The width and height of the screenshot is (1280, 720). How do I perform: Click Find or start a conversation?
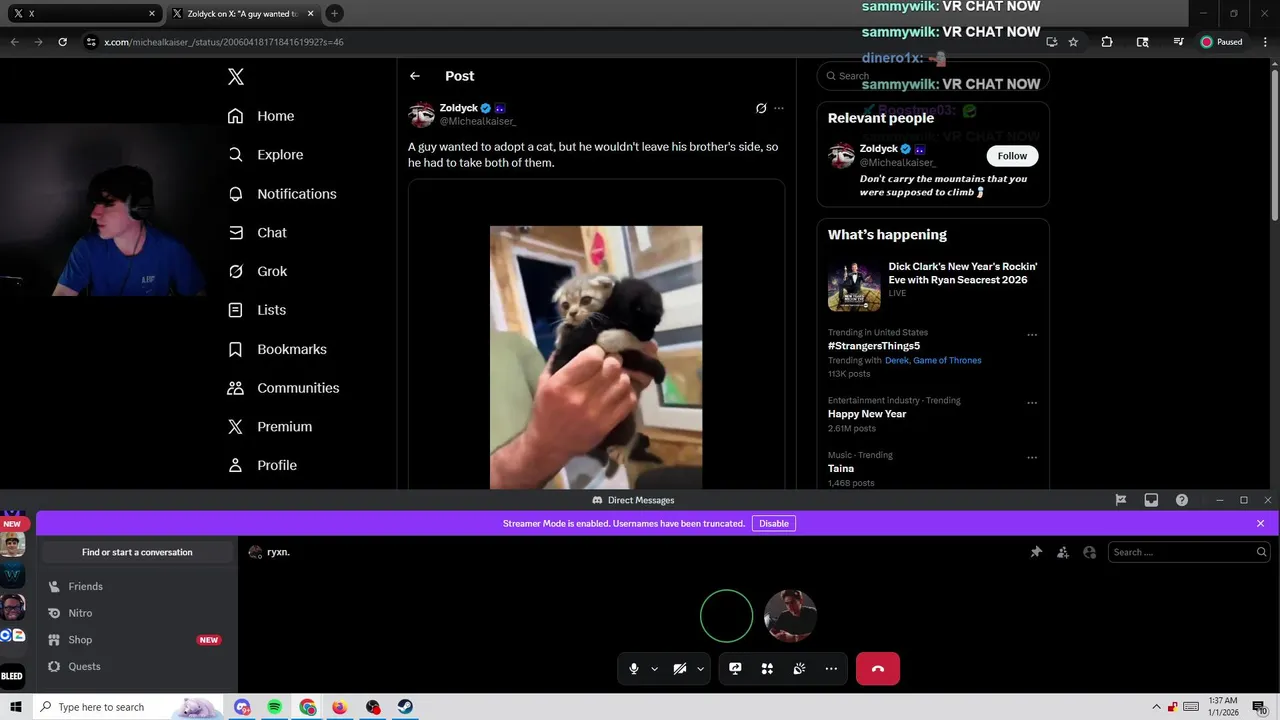pos(138,552)
